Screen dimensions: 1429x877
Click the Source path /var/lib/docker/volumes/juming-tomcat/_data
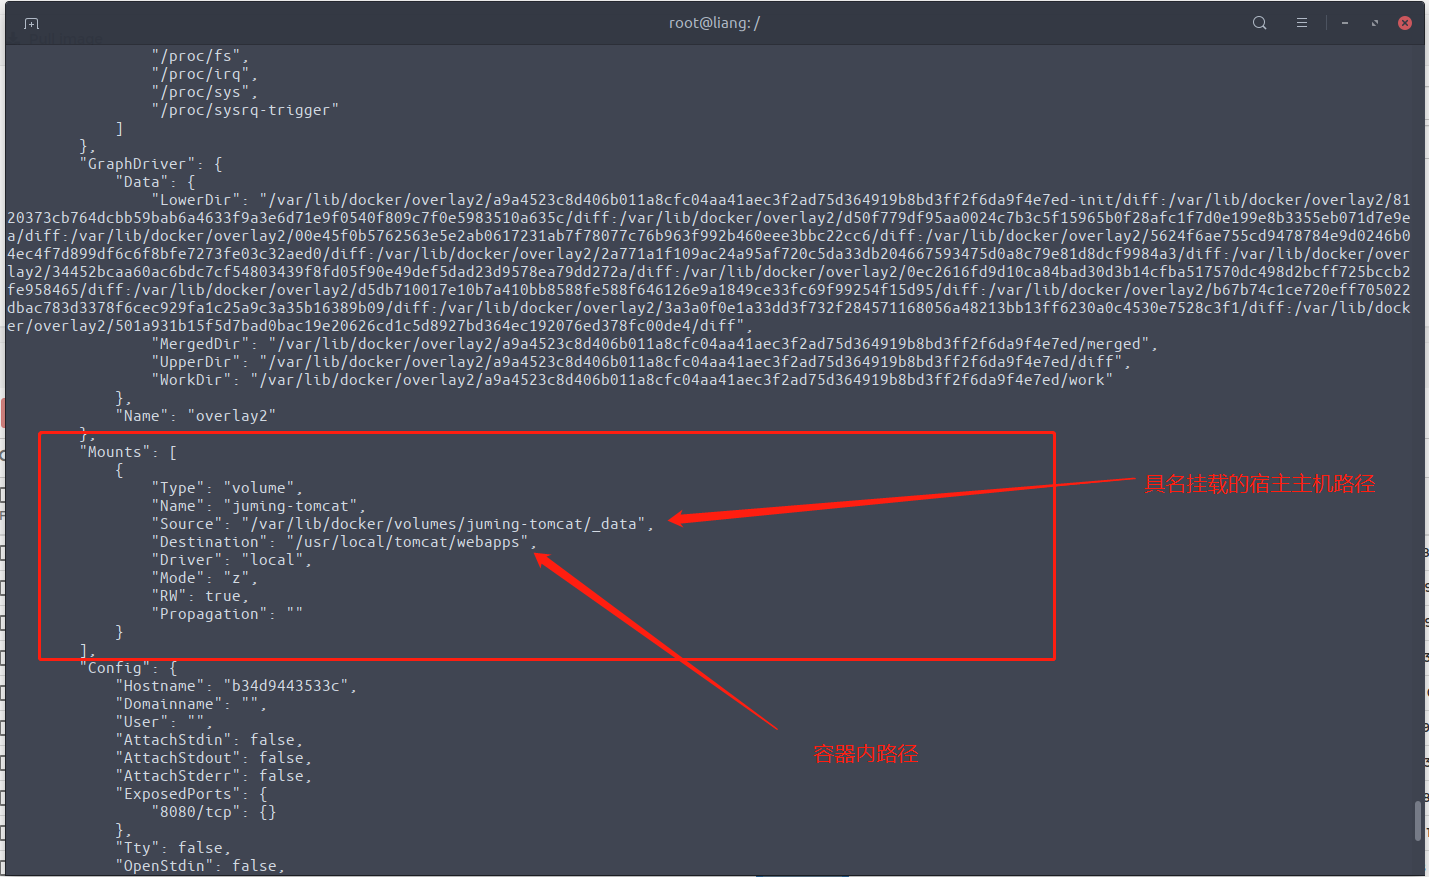click(x=446, y=524)
